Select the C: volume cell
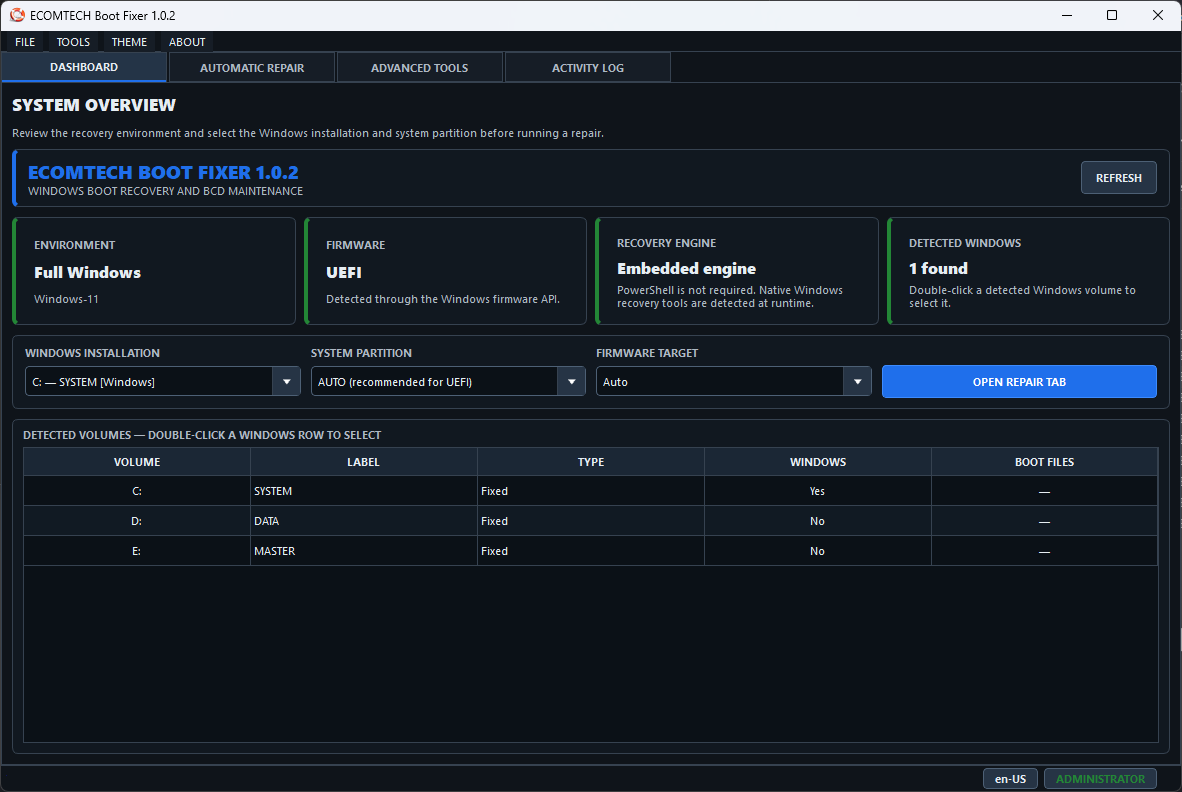The image size is (1182, 792). tap(137, 491)
